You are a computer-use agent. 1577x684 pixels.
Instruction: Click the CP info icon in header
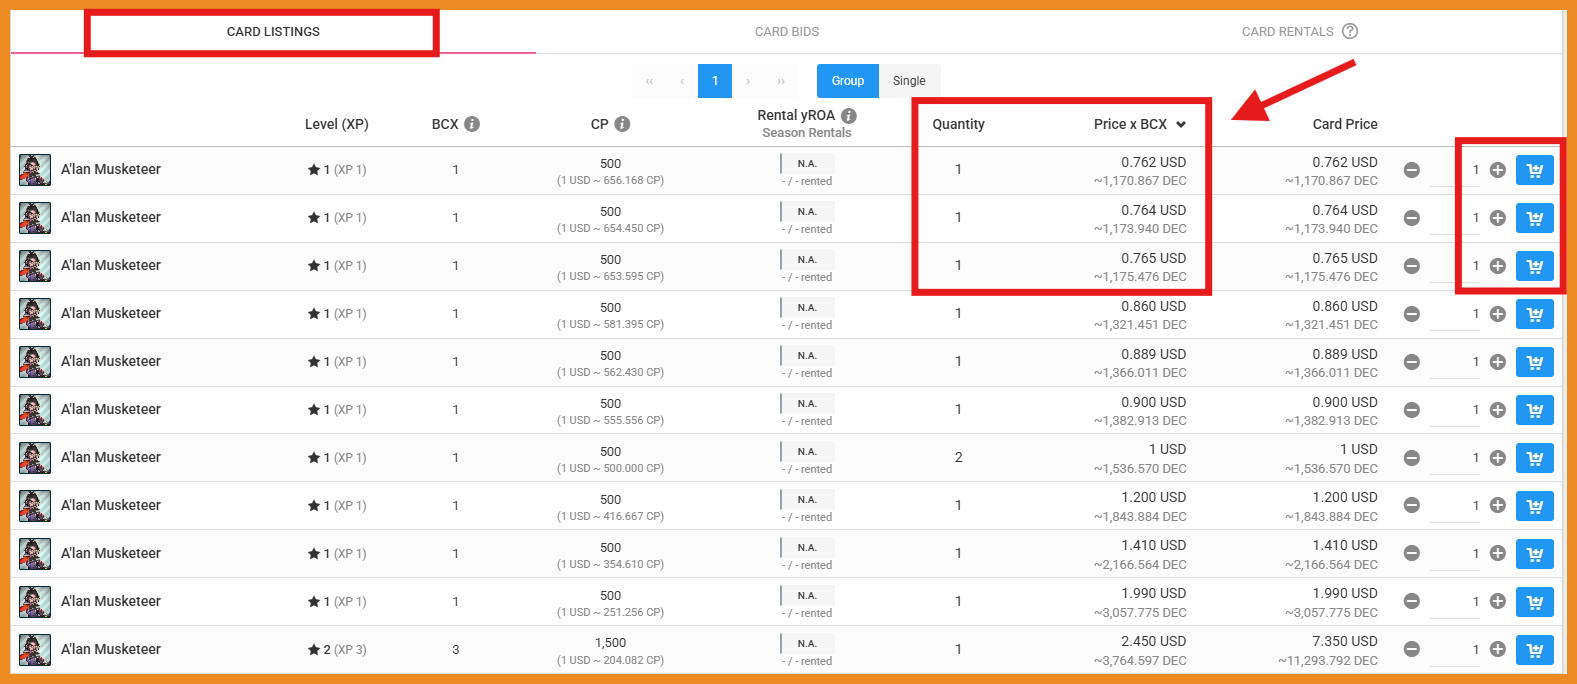tap(622, 124)
